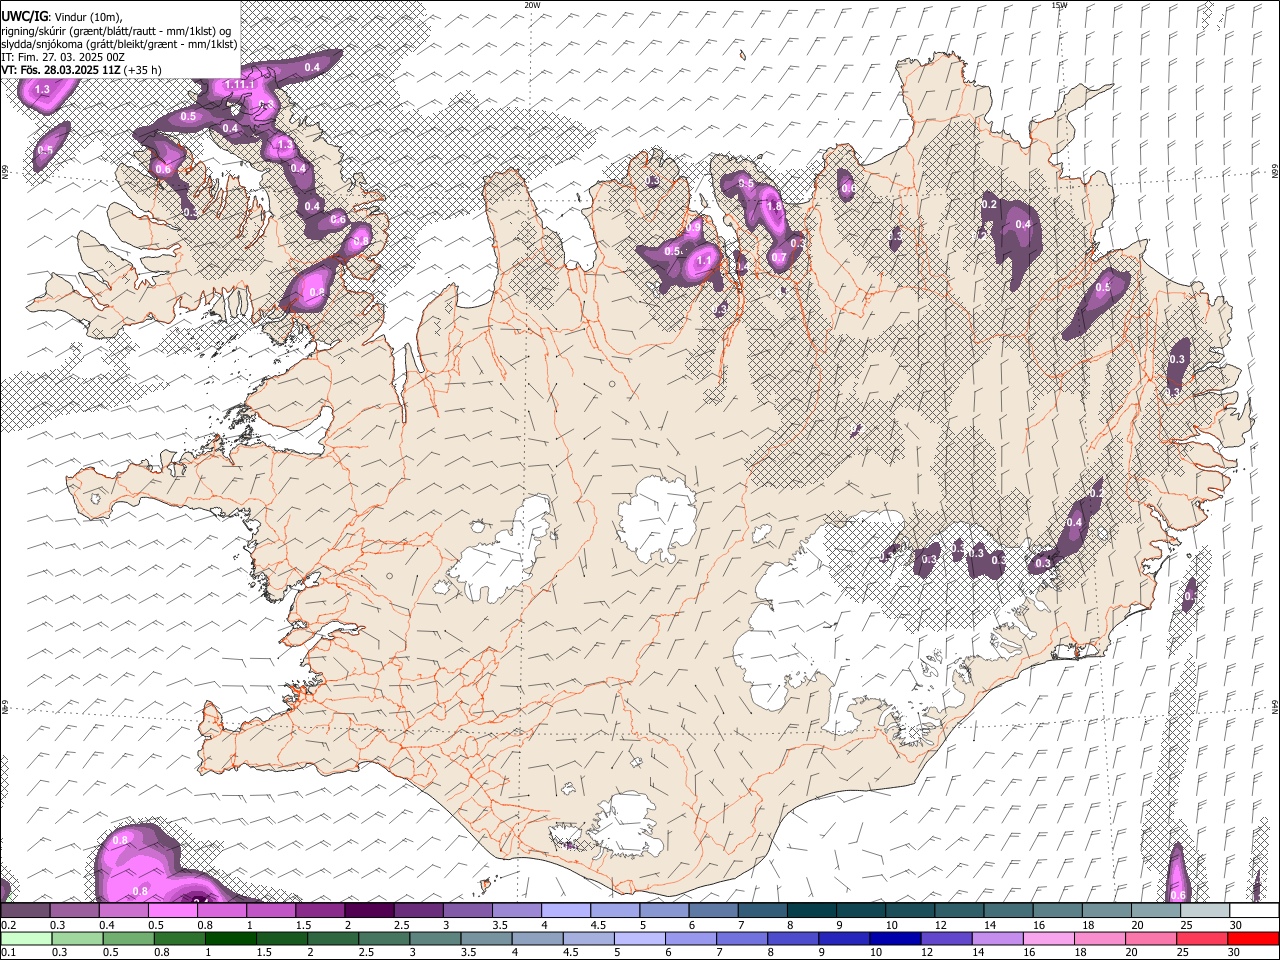The width and height of the screenshot is (1280, 960).
Task: Click the 15W longitude label
Action: (1059, 5)
